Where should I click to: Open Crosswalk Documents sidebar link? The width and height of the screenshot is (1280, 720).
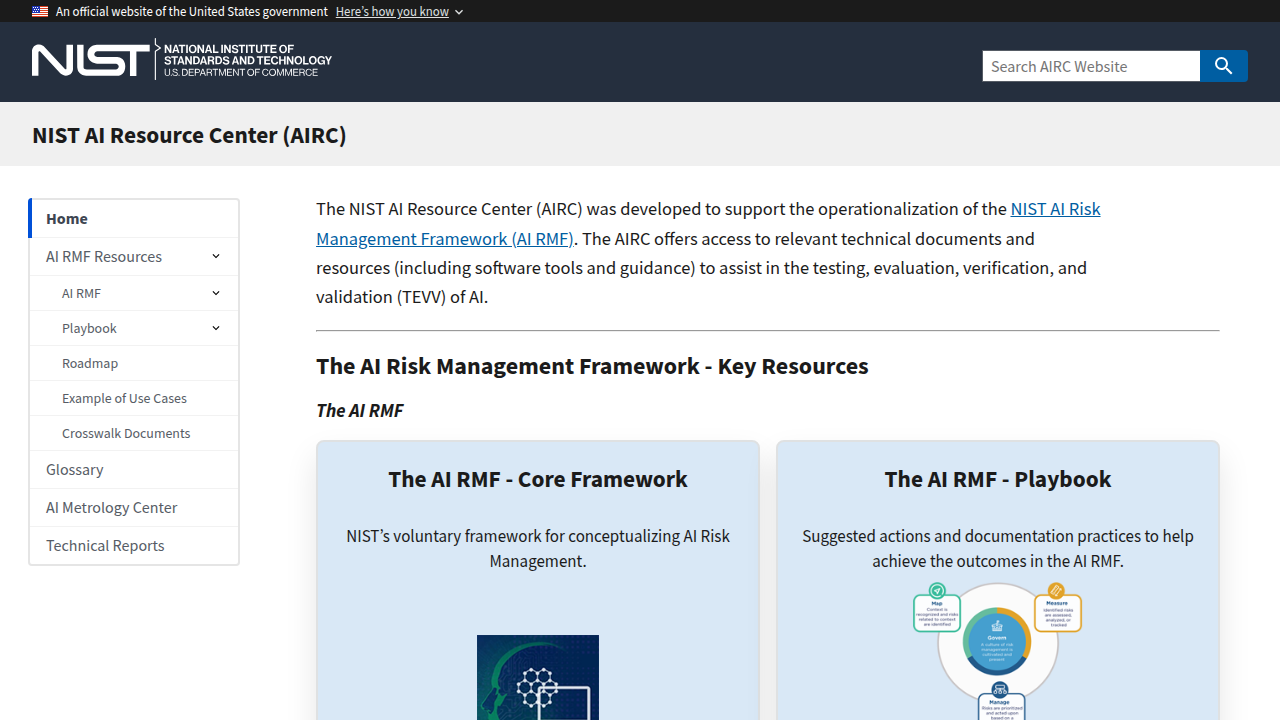point(134,433)
